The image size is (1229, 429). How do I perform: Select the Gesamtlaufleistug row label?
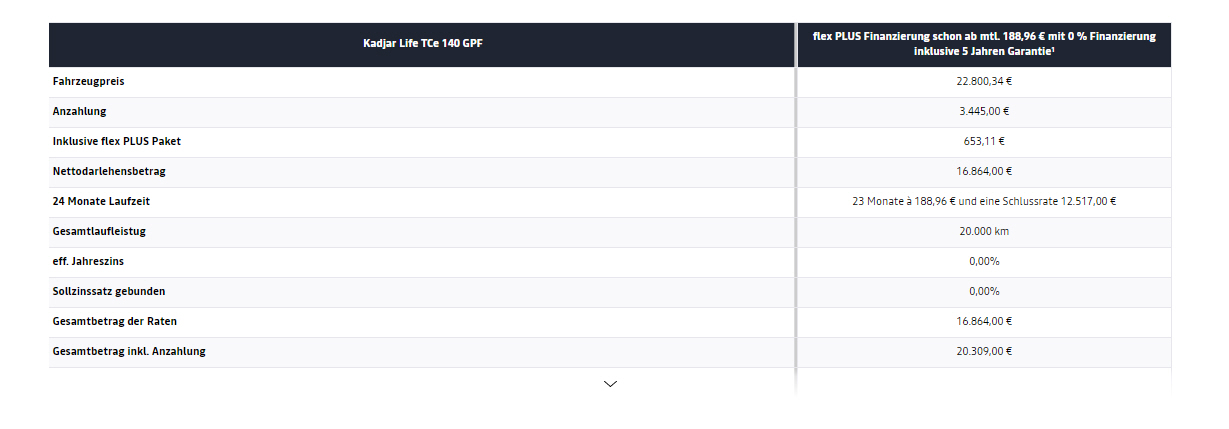[x=100, y=232]
